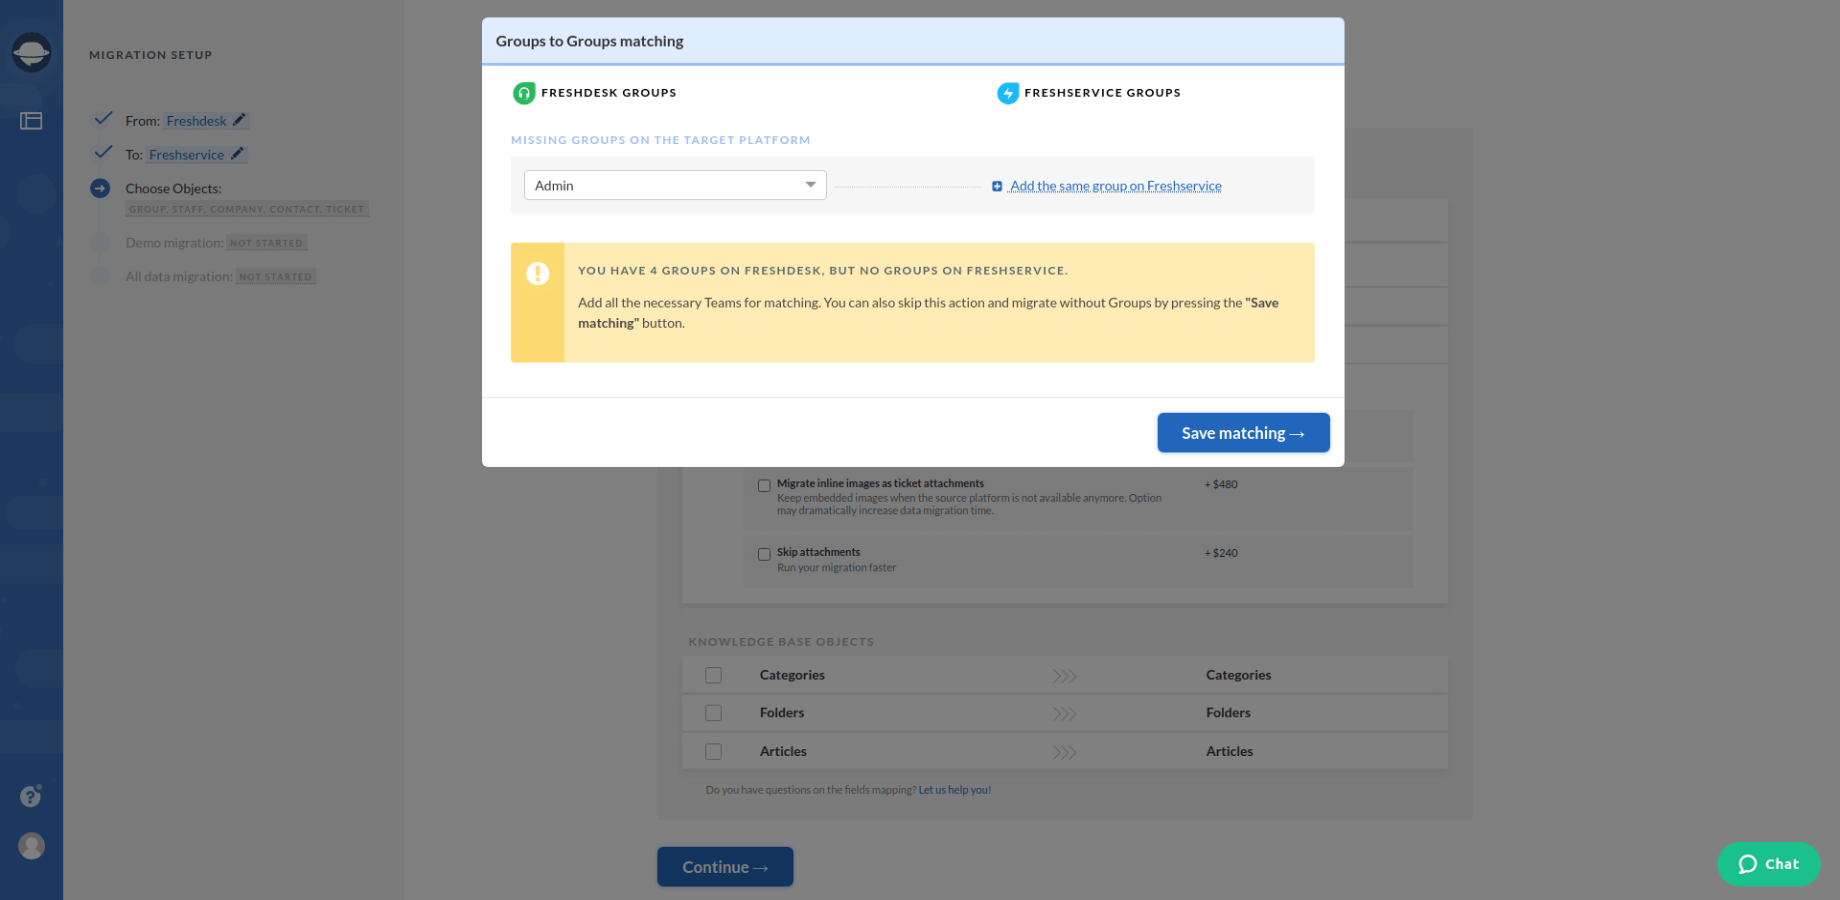Click the Freshdesk source link
The image size is (1840, 900).
[196, 121]
